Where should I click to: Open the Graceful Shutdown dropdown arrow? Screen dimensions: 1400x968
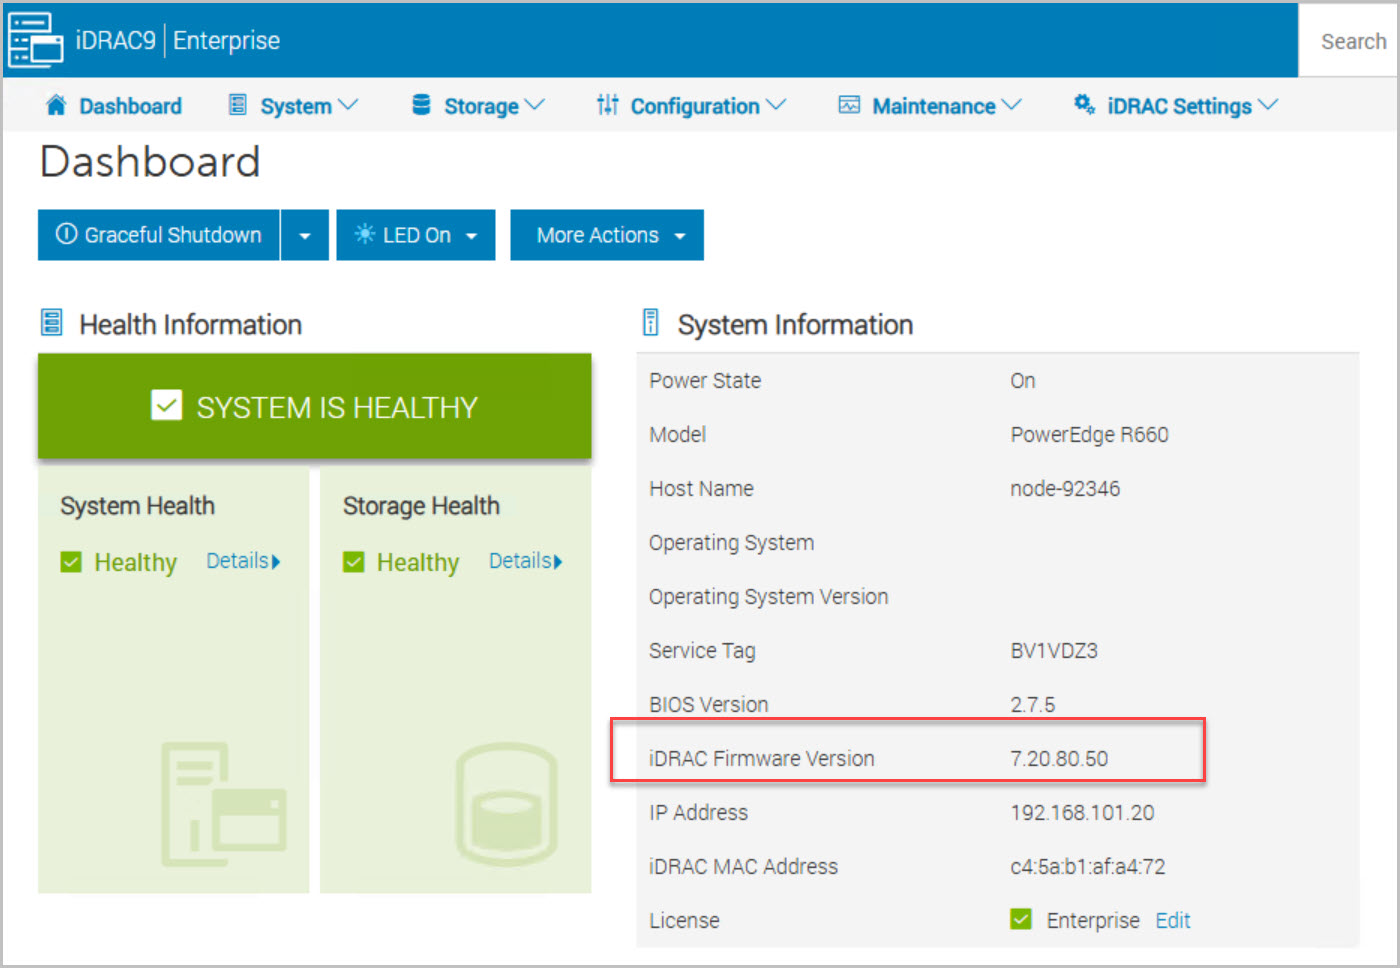click(x=305, y=236)
